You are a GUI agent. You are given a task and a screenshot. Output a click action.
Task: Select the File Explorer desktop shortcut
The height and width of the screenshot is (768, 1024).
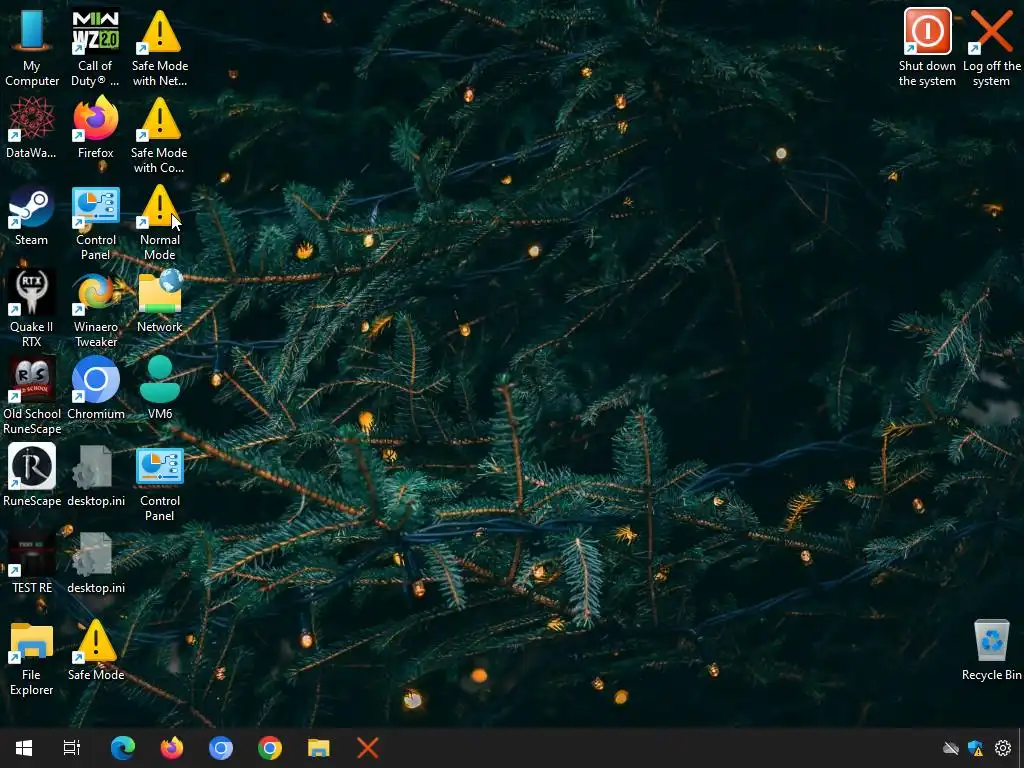point(31,657)
